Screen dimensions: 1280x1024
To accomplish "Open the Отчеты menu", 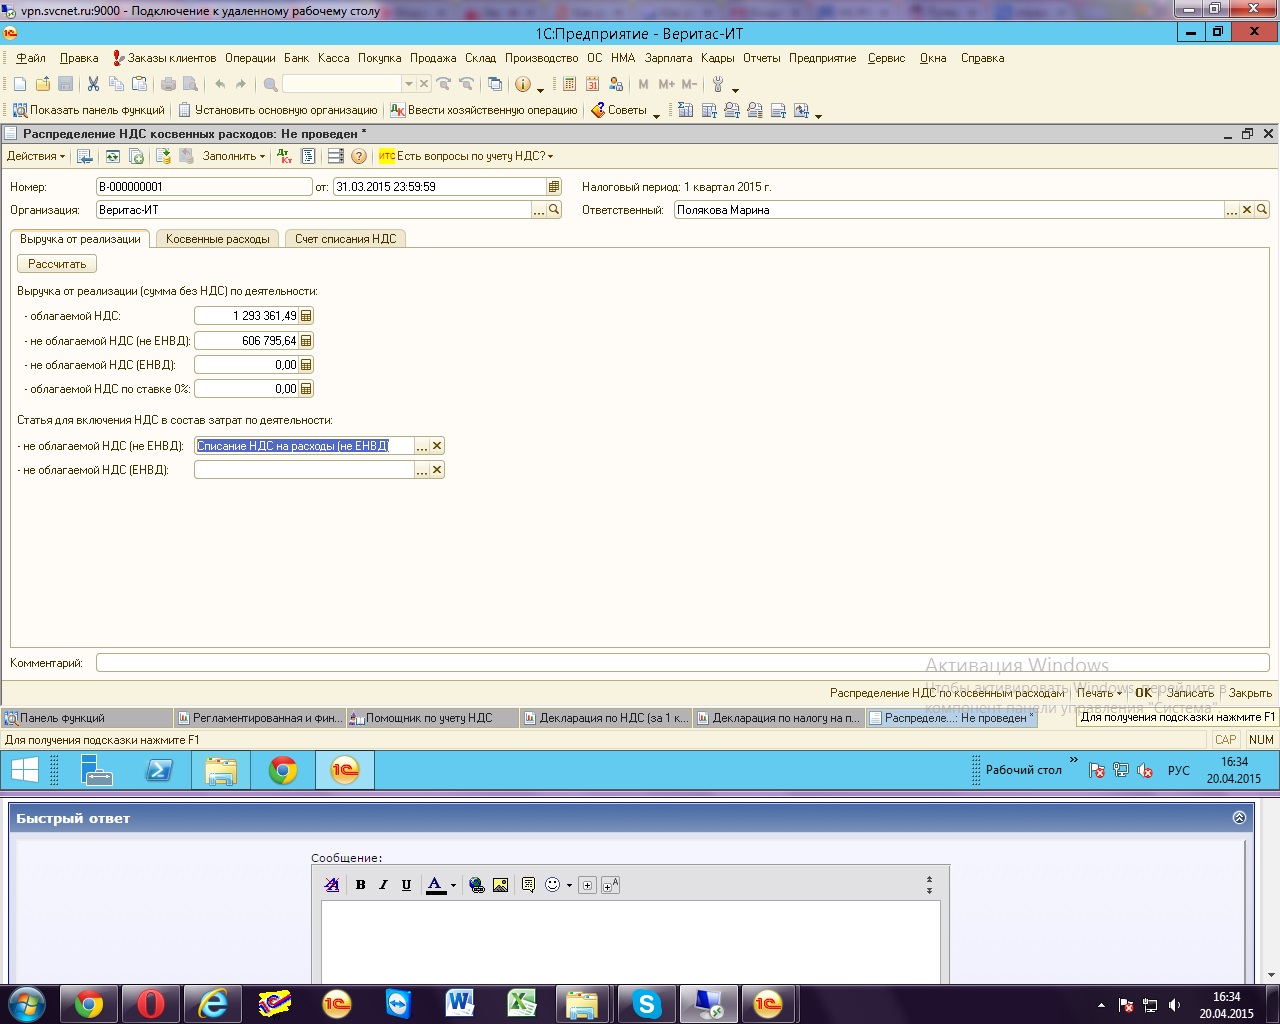I will coord(761,58).
